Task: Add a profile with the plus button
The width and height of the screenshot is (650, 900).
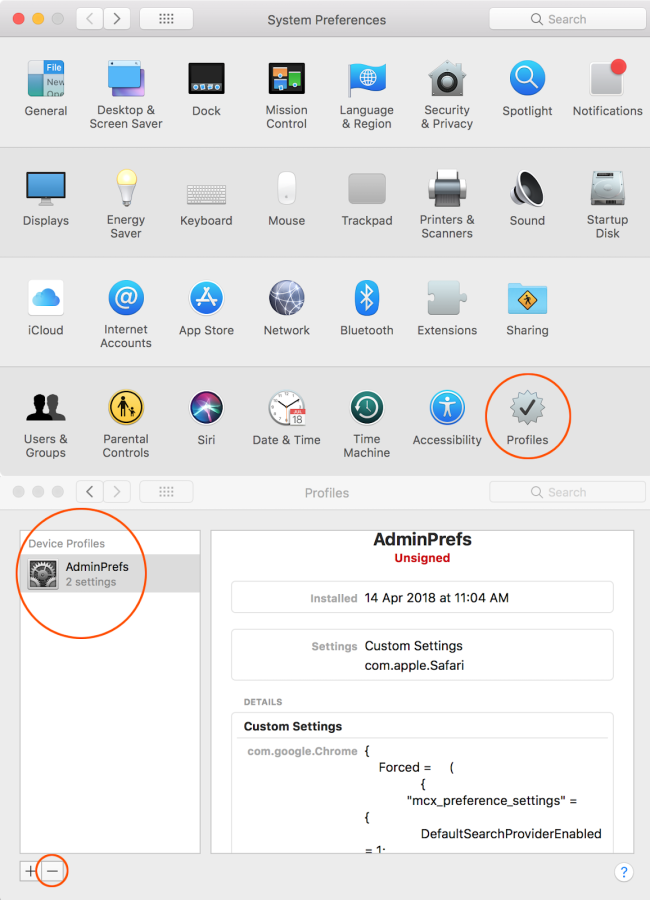Action: (30, 871)
